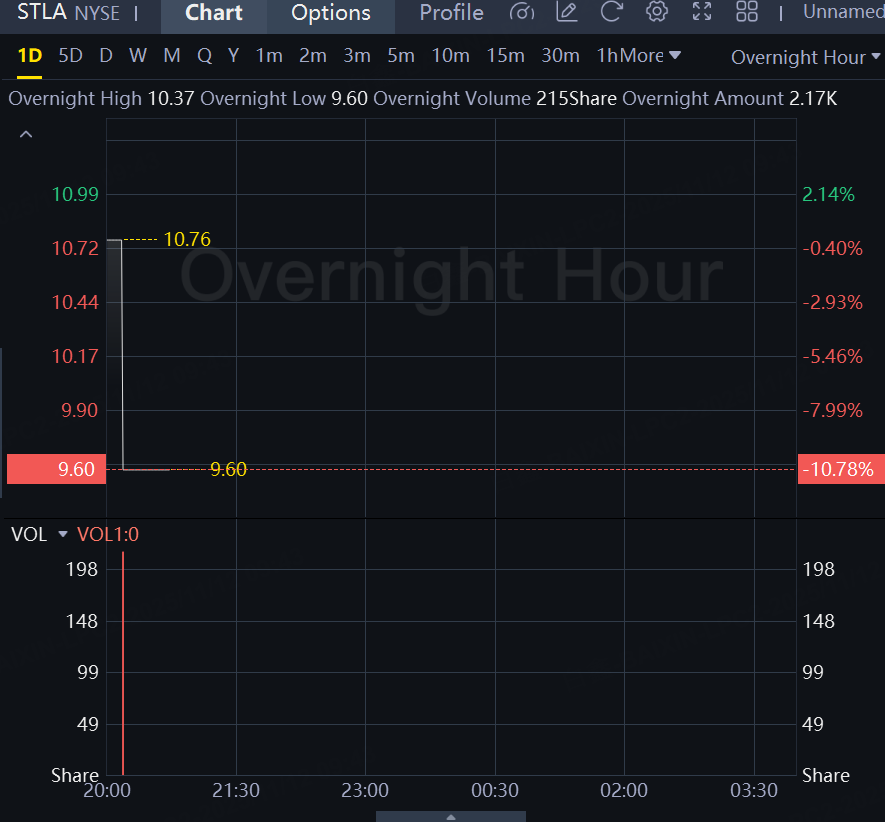Select the 1m interval
Viewport: 885px width, 822px height.
coord(269,55)
